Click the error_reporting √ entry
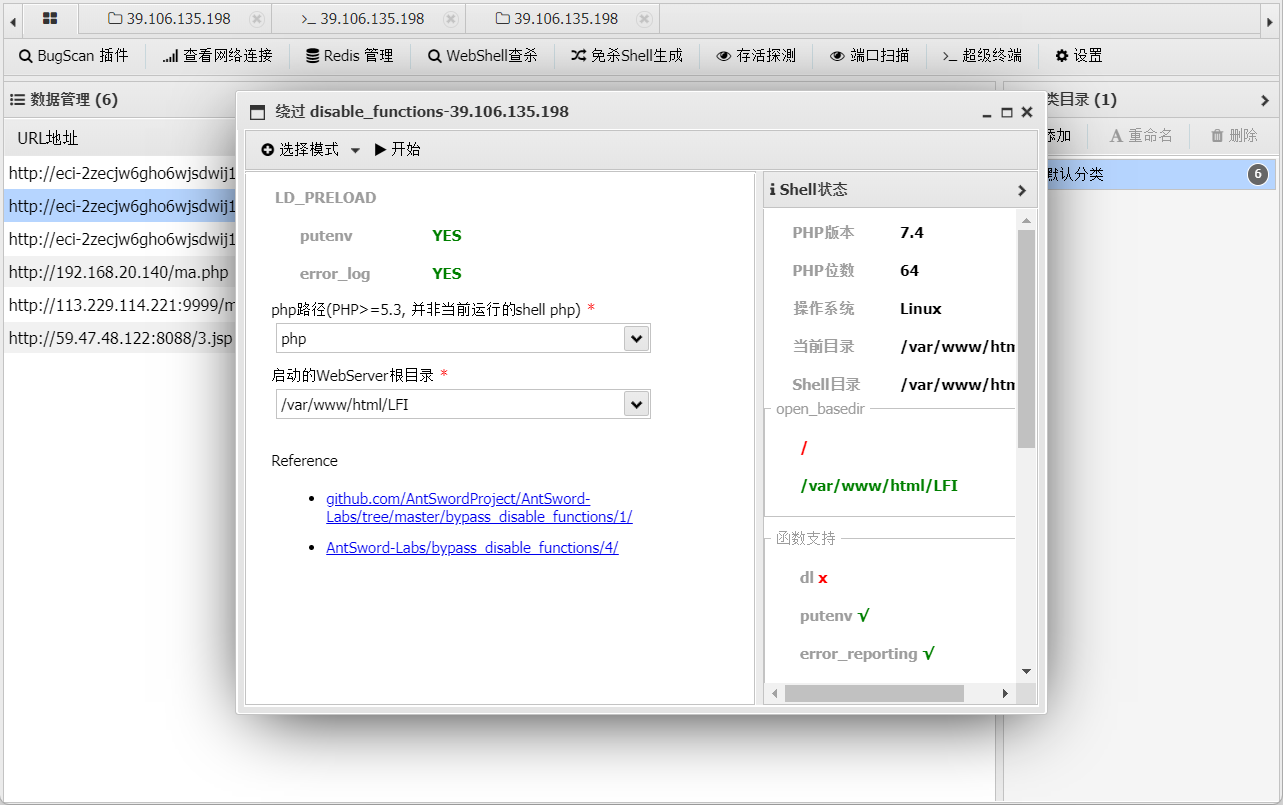This screenshot has height=805, width=1283. 867,654
